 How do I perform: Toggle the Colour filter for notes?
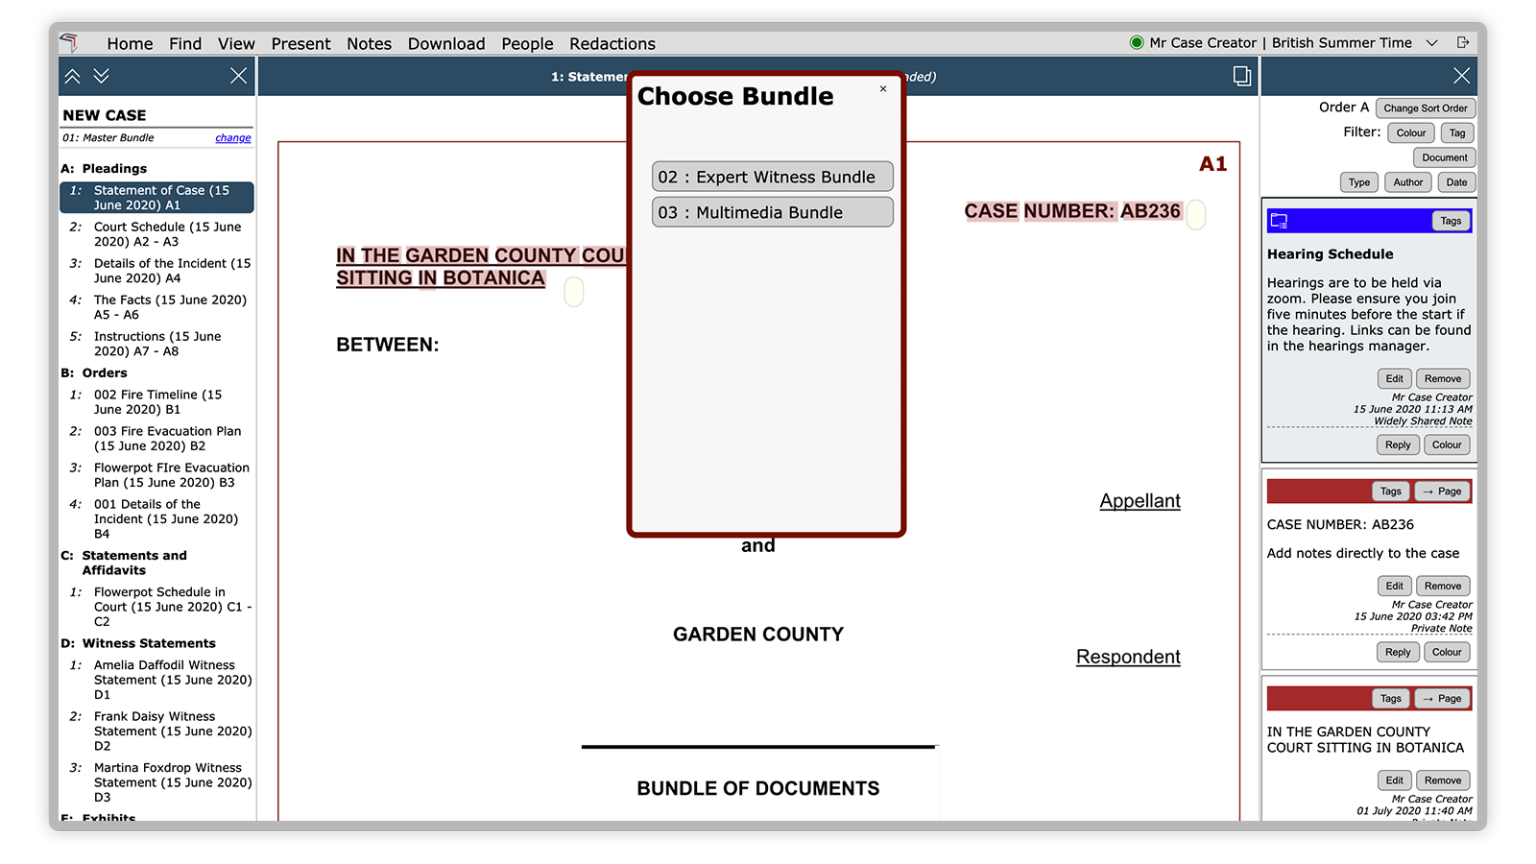click(x=1410, y=132)
